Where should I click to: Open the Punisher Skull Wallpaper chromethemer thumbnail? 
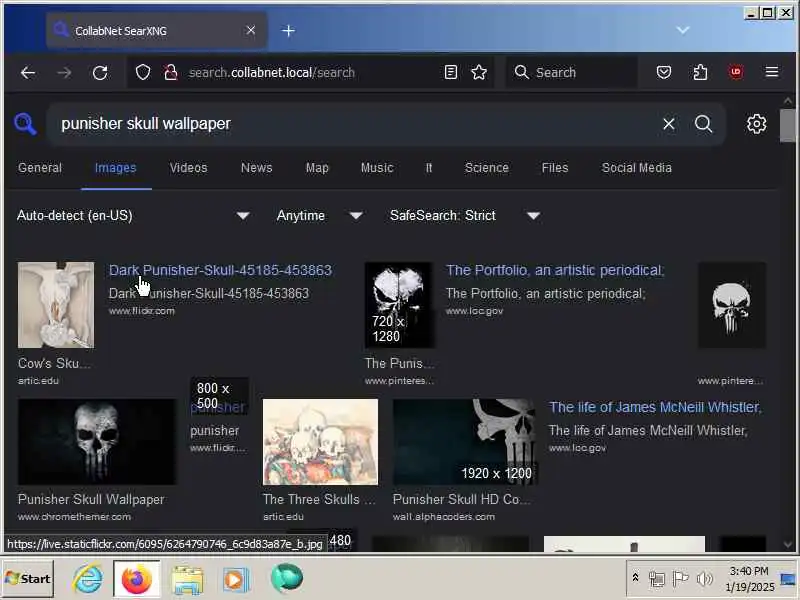coord(97,442)
